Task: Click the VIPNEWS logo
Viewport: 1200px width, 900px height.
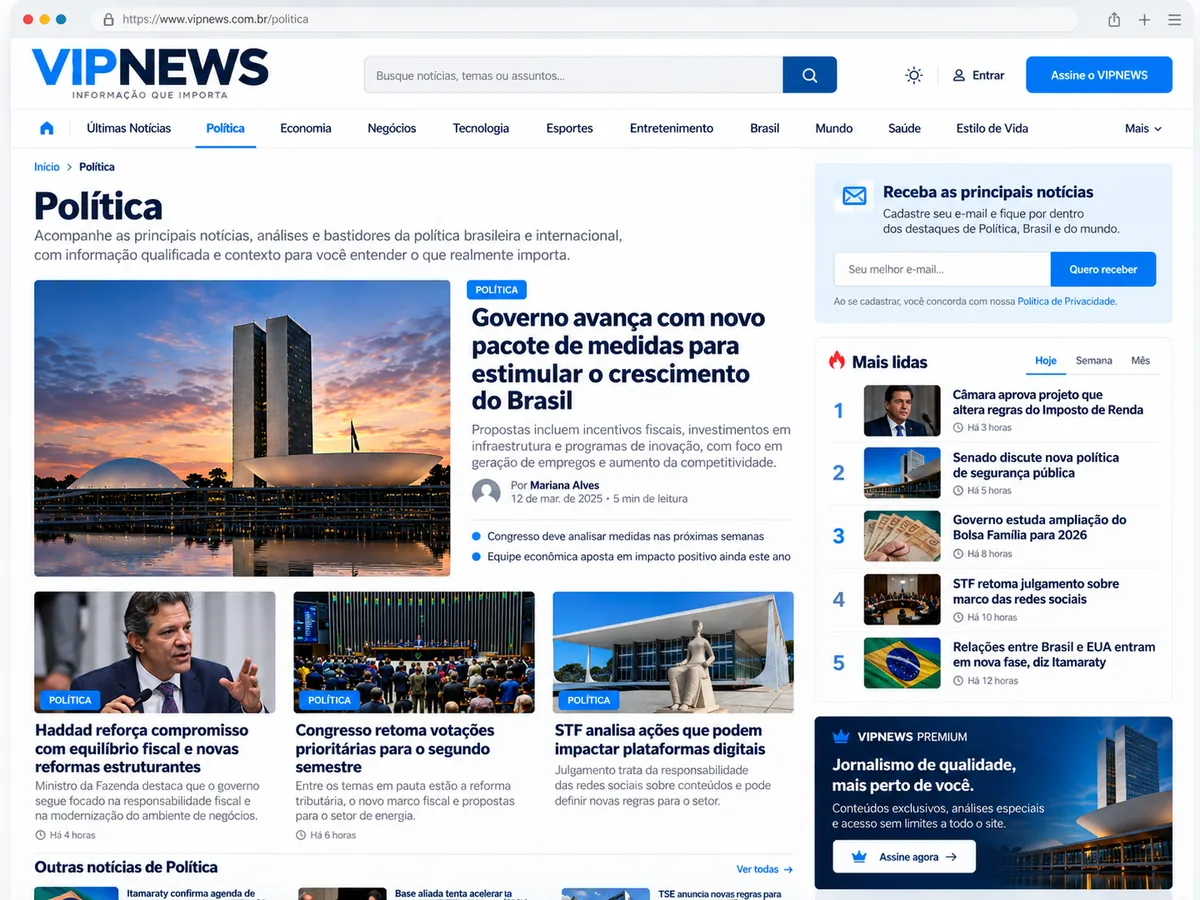Action: point(150,73)
